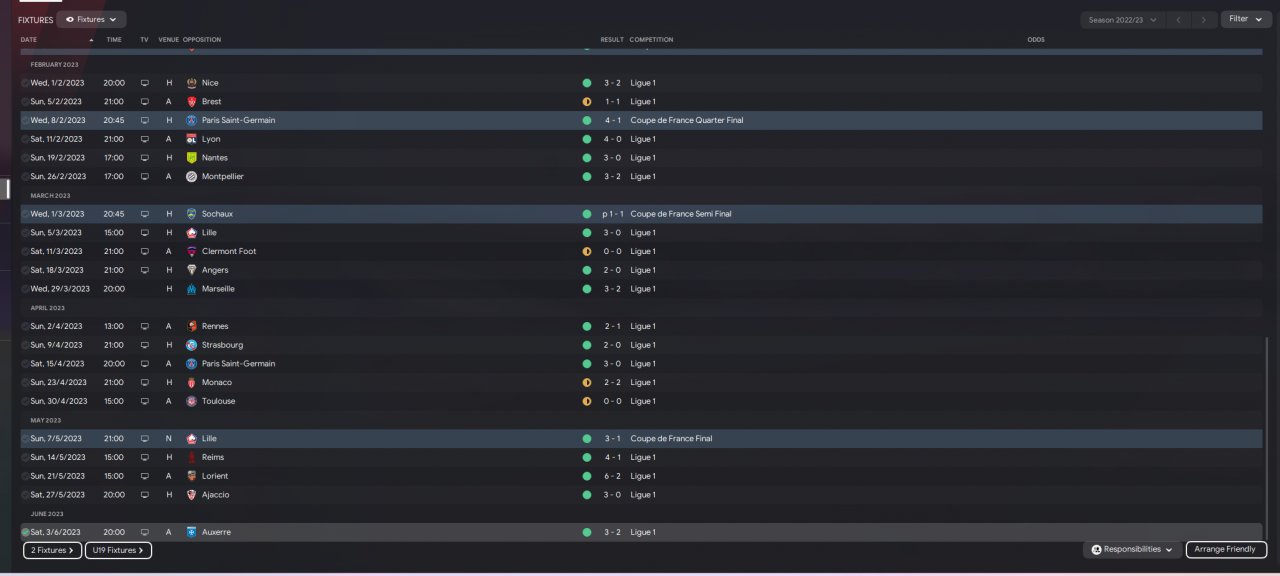Click the Strasbourg club badge
The width and height of the screenshot is (1280, 576).
191,345
